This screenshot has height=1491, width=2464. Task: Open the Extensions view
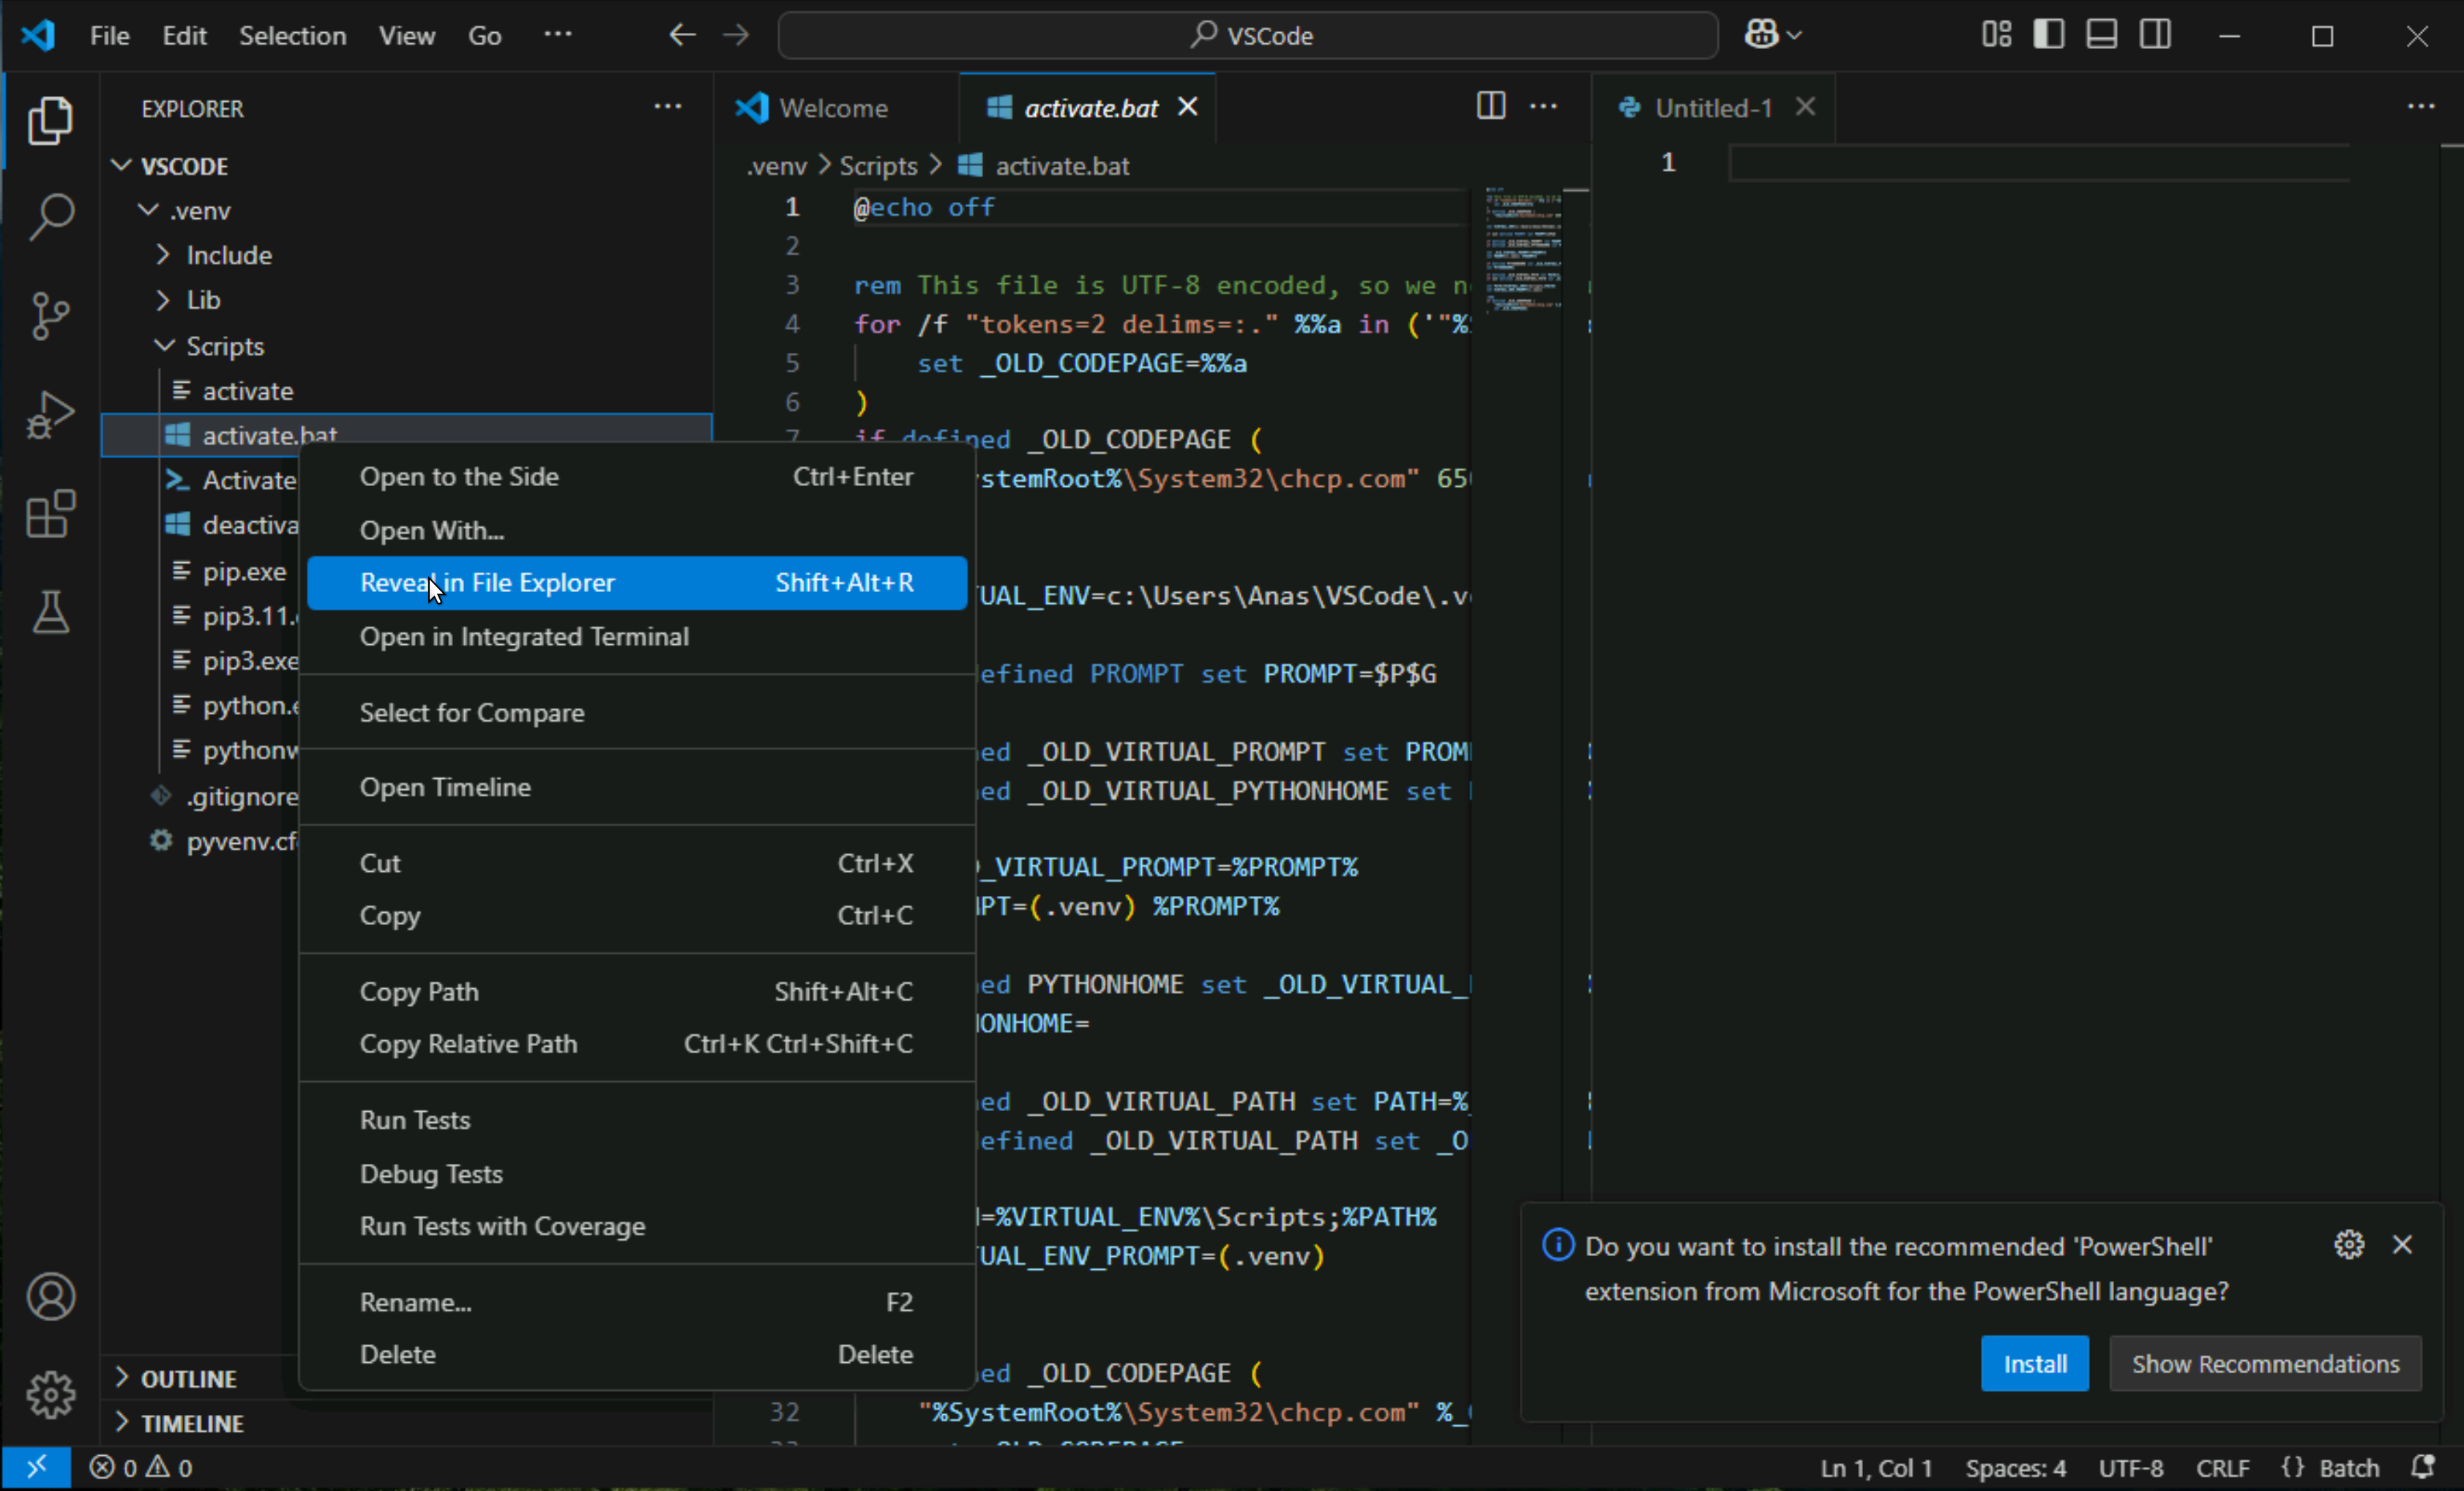(x=50, y=514)
